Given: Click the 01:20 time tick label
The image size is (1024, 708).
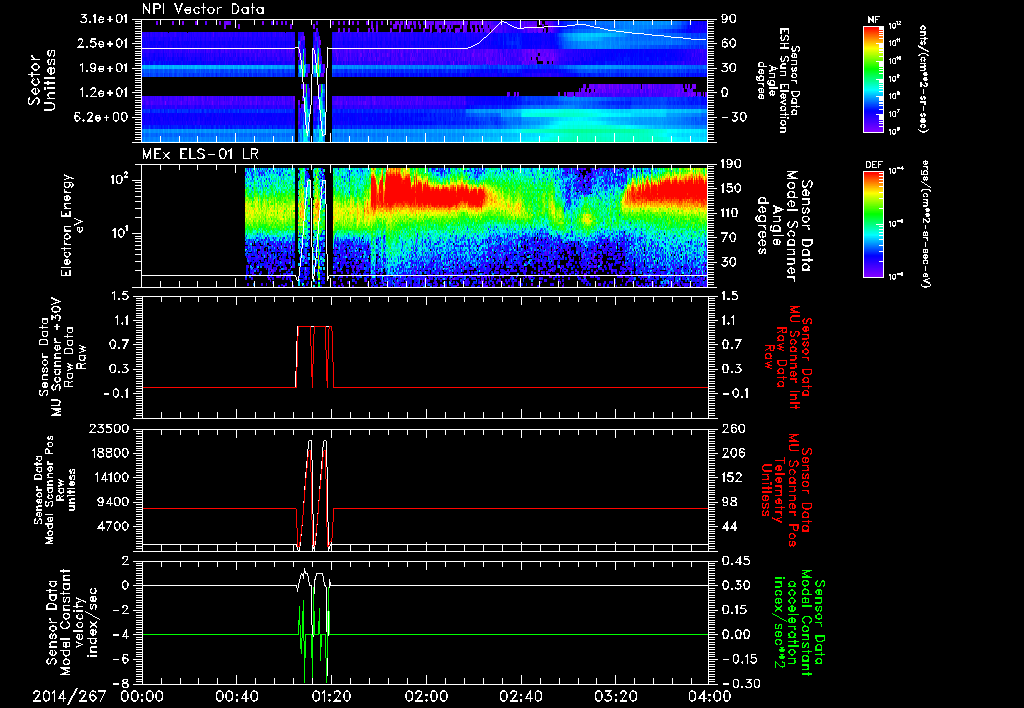Looking at the screenshot, I should click(x=331, y=696).
